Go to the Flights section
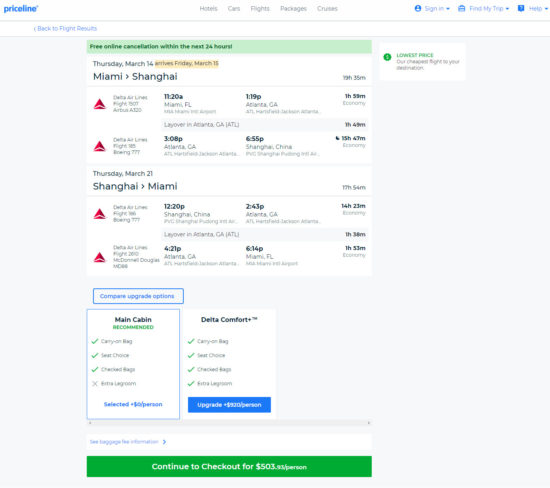The image size is (550, 488). tap(260, 9)
